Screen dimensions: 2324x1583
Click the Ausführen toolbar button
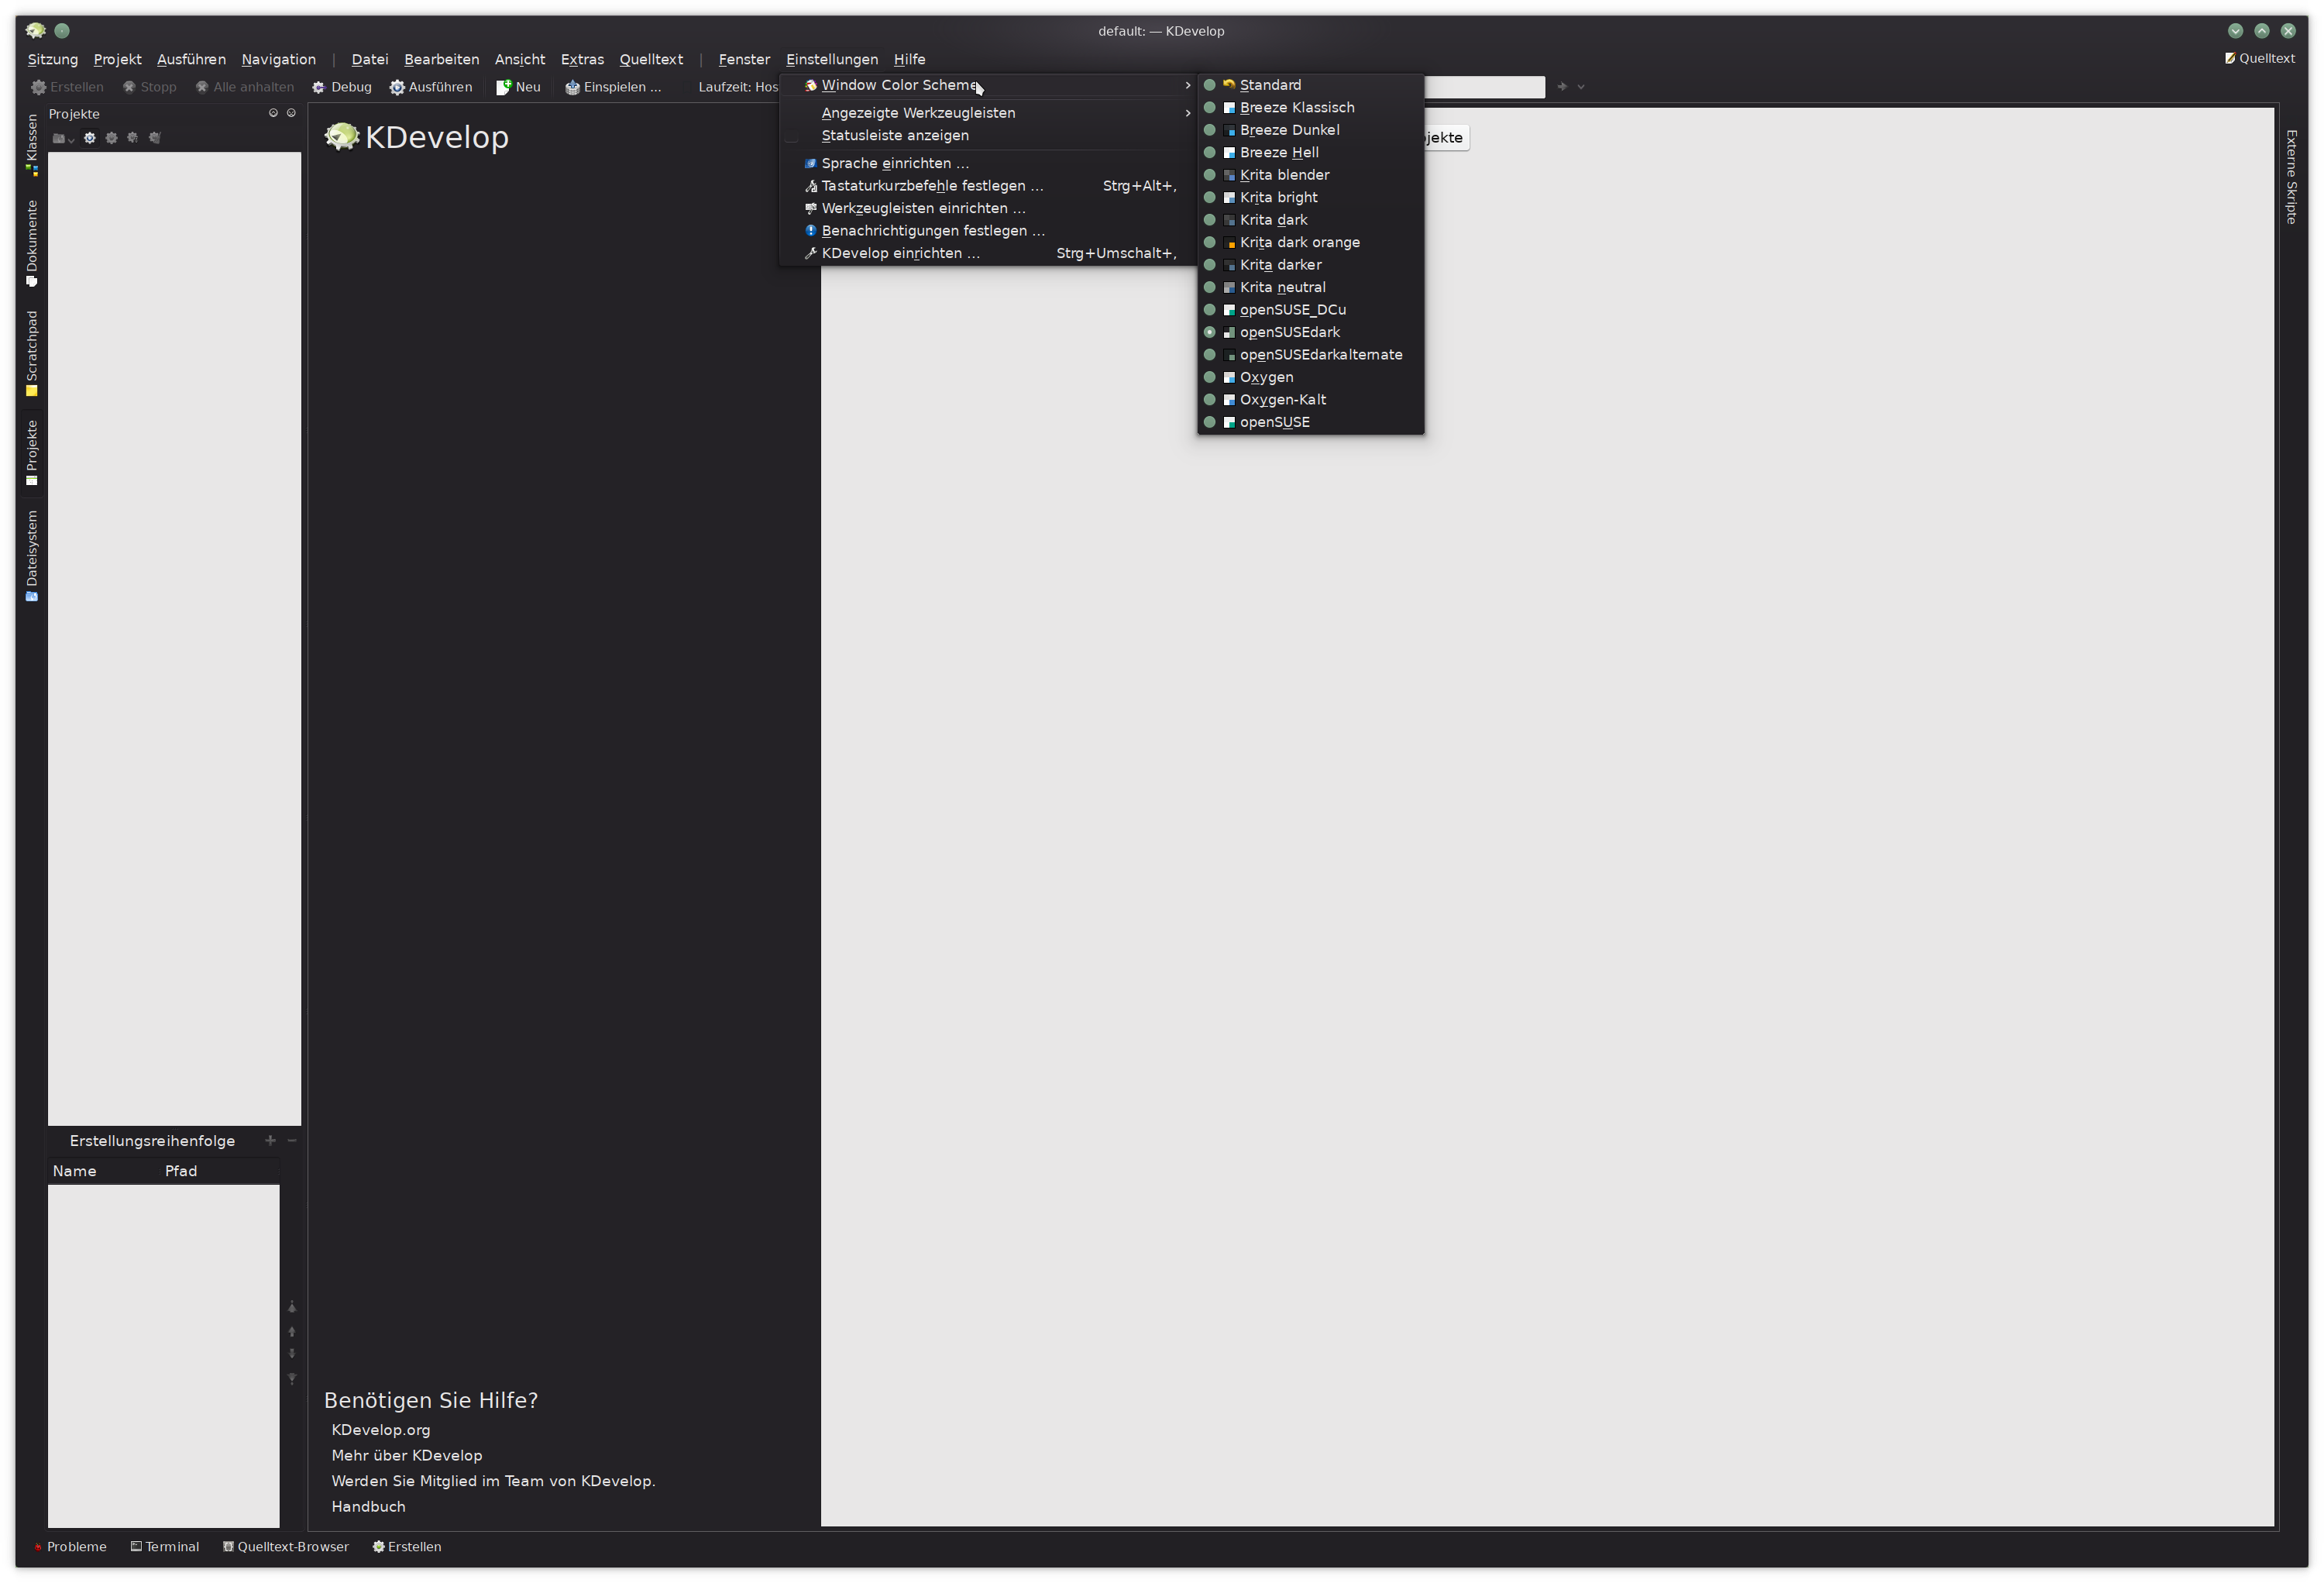(431, 87)
